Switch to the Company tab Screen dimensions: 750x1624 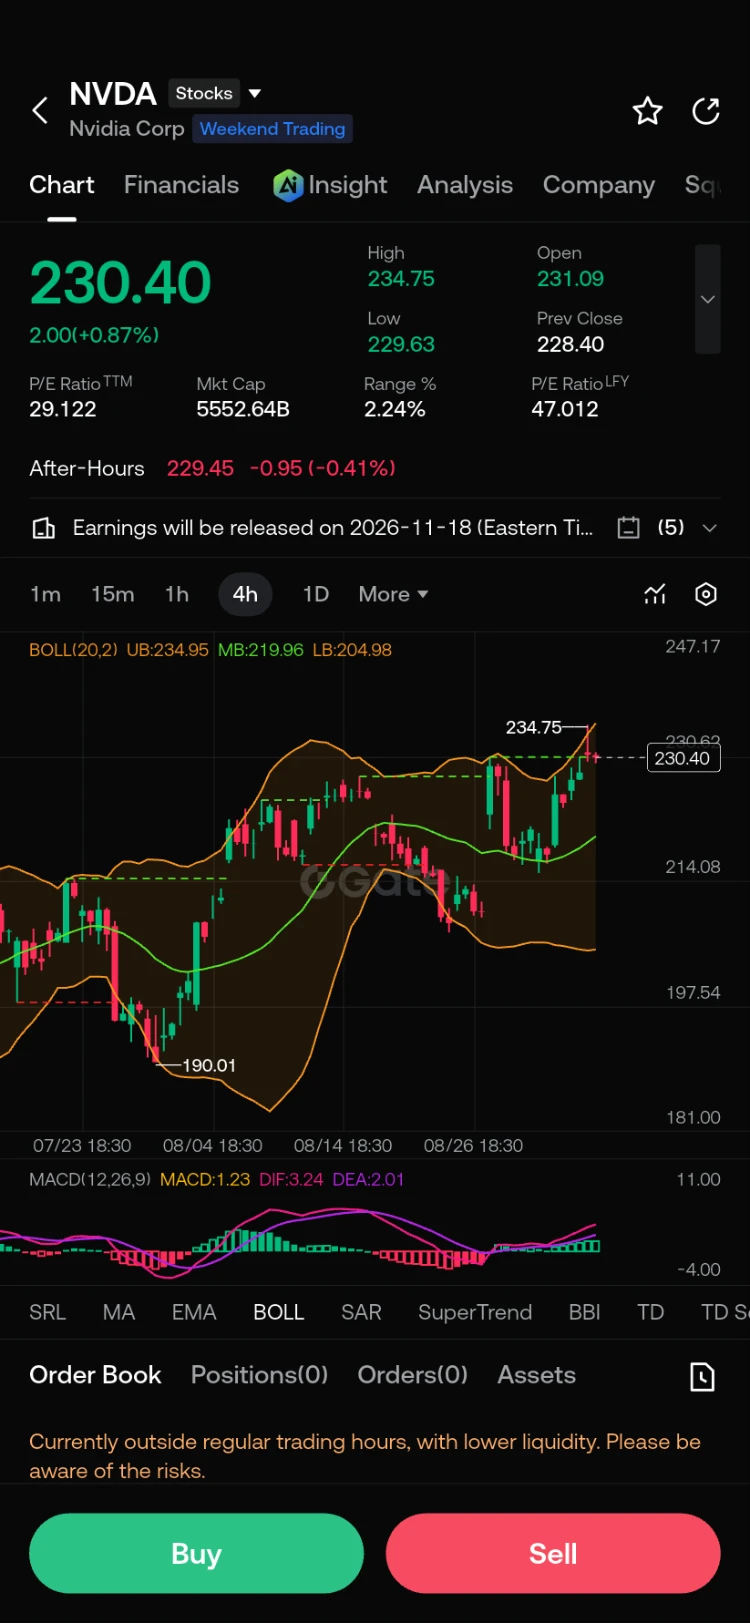tap(599, 185)
